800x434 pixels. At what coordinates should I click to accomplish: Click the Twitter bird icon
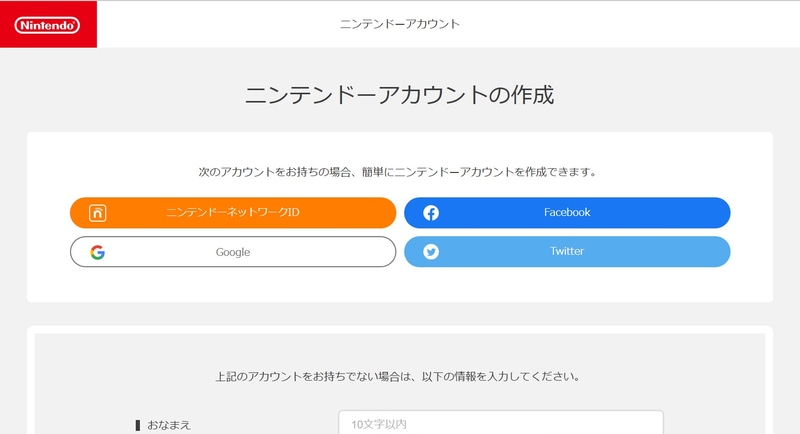click(x=431, y=251)
